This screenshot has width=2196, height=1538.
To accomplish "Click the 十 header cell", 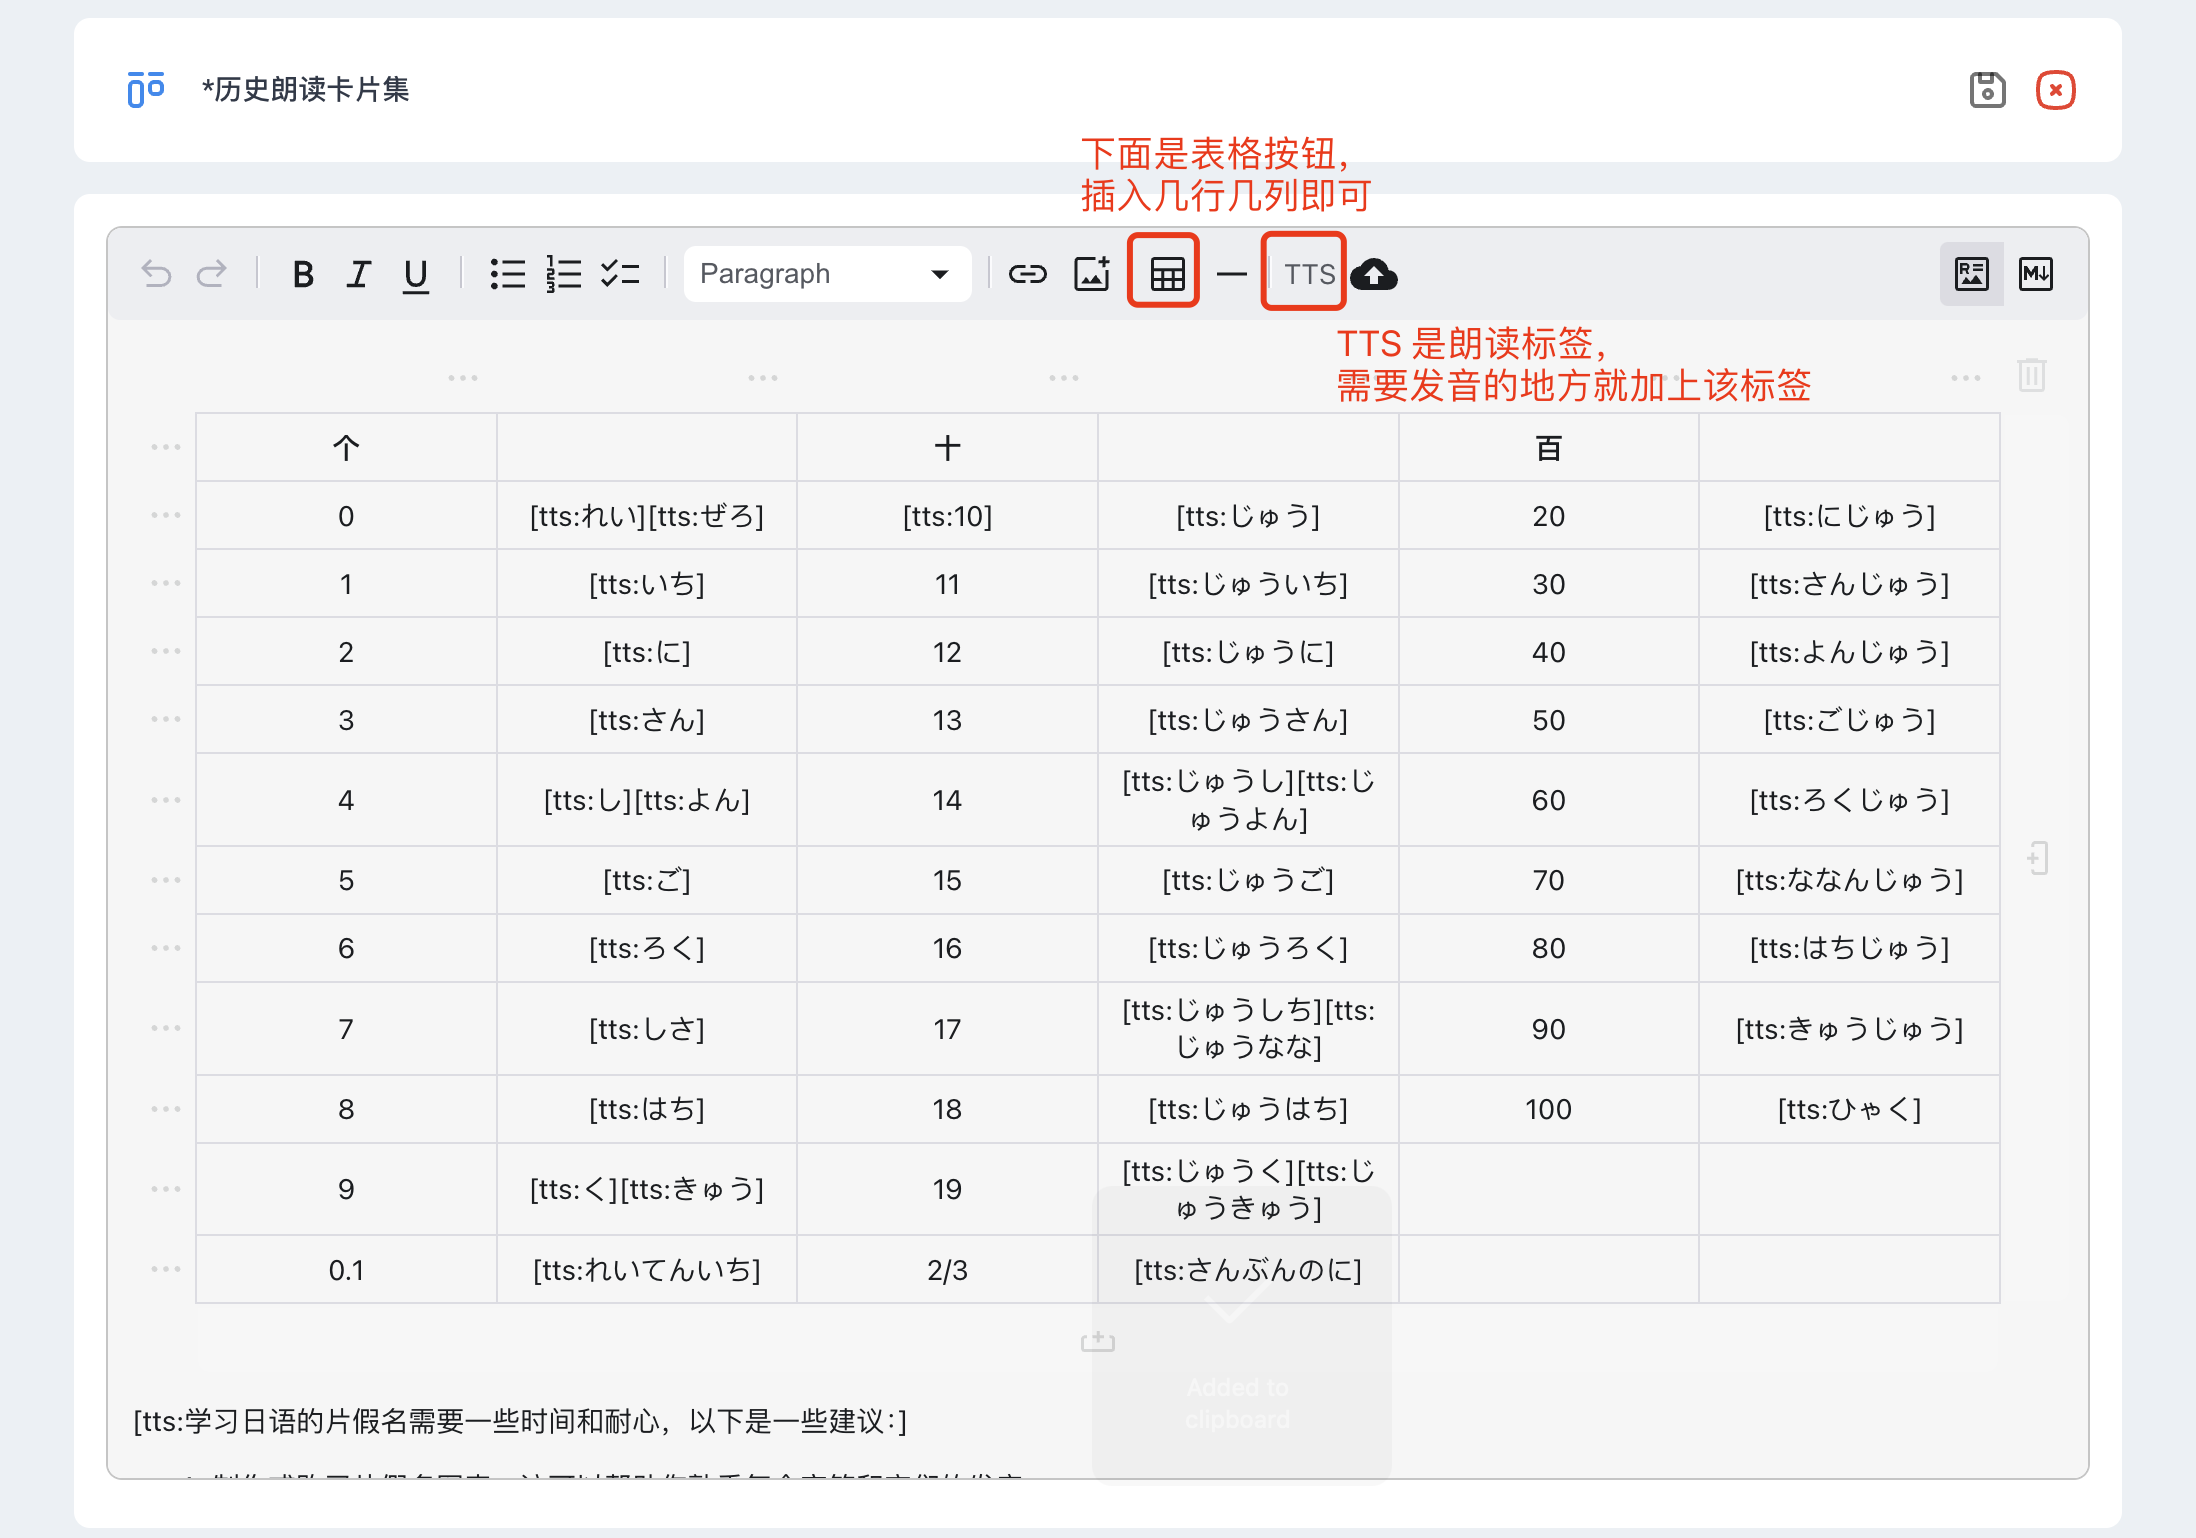I will pyautogui.click(x=947, y=448).
